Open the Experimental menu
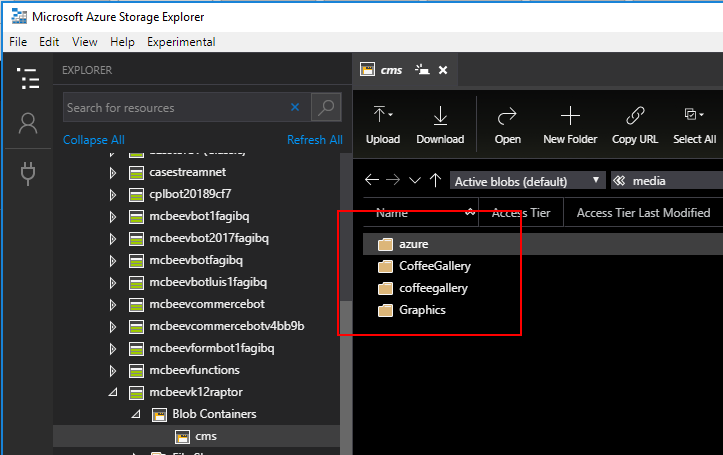 tap(181, 42)
